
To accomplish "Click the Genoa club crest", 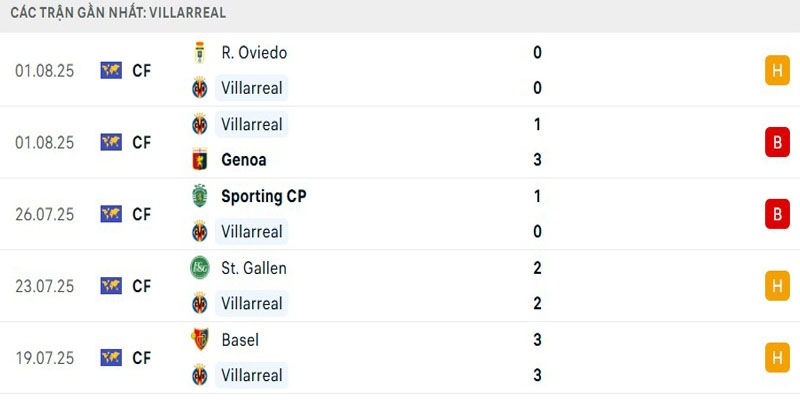I will pos(199,160).
